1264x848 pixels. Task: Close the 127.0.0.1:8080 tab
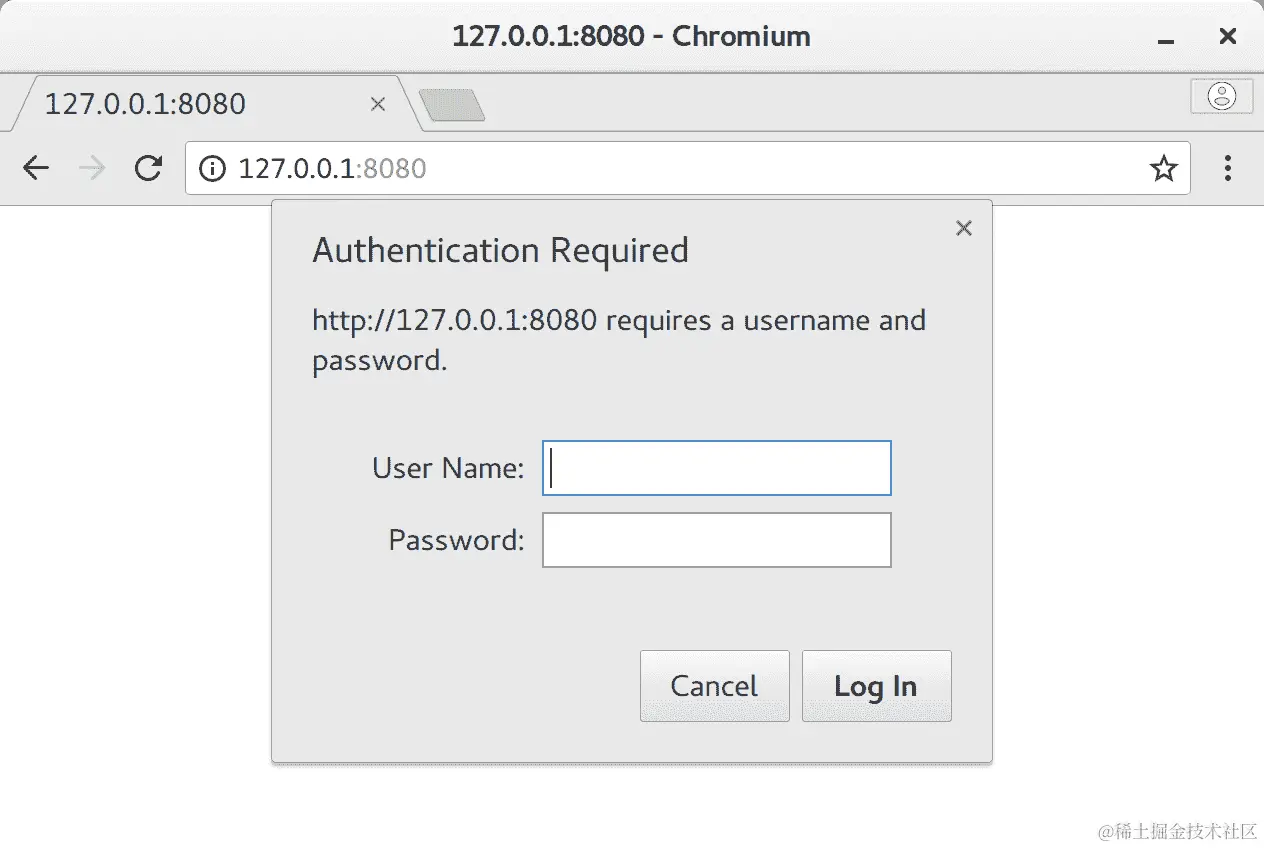[x=377, y=104]
